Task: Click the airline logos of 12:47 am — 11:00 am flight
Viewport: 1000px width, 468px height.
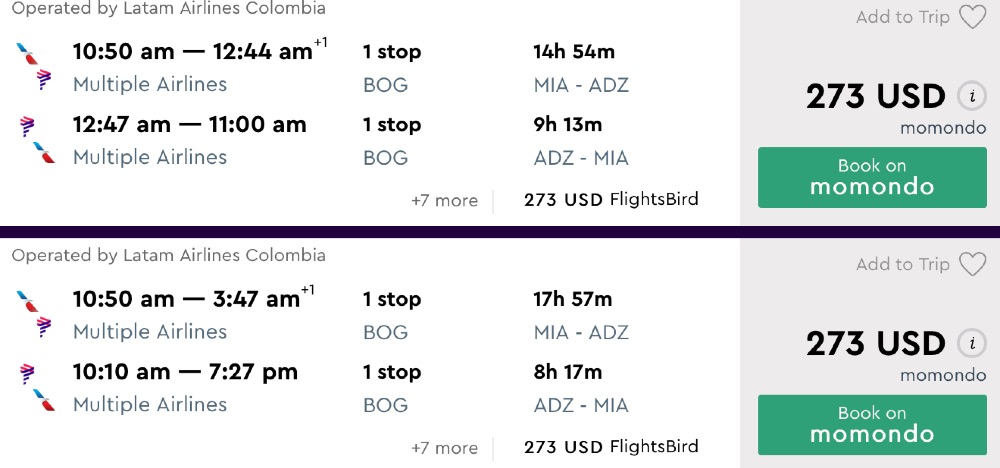Action: click(x=35, y=140)
